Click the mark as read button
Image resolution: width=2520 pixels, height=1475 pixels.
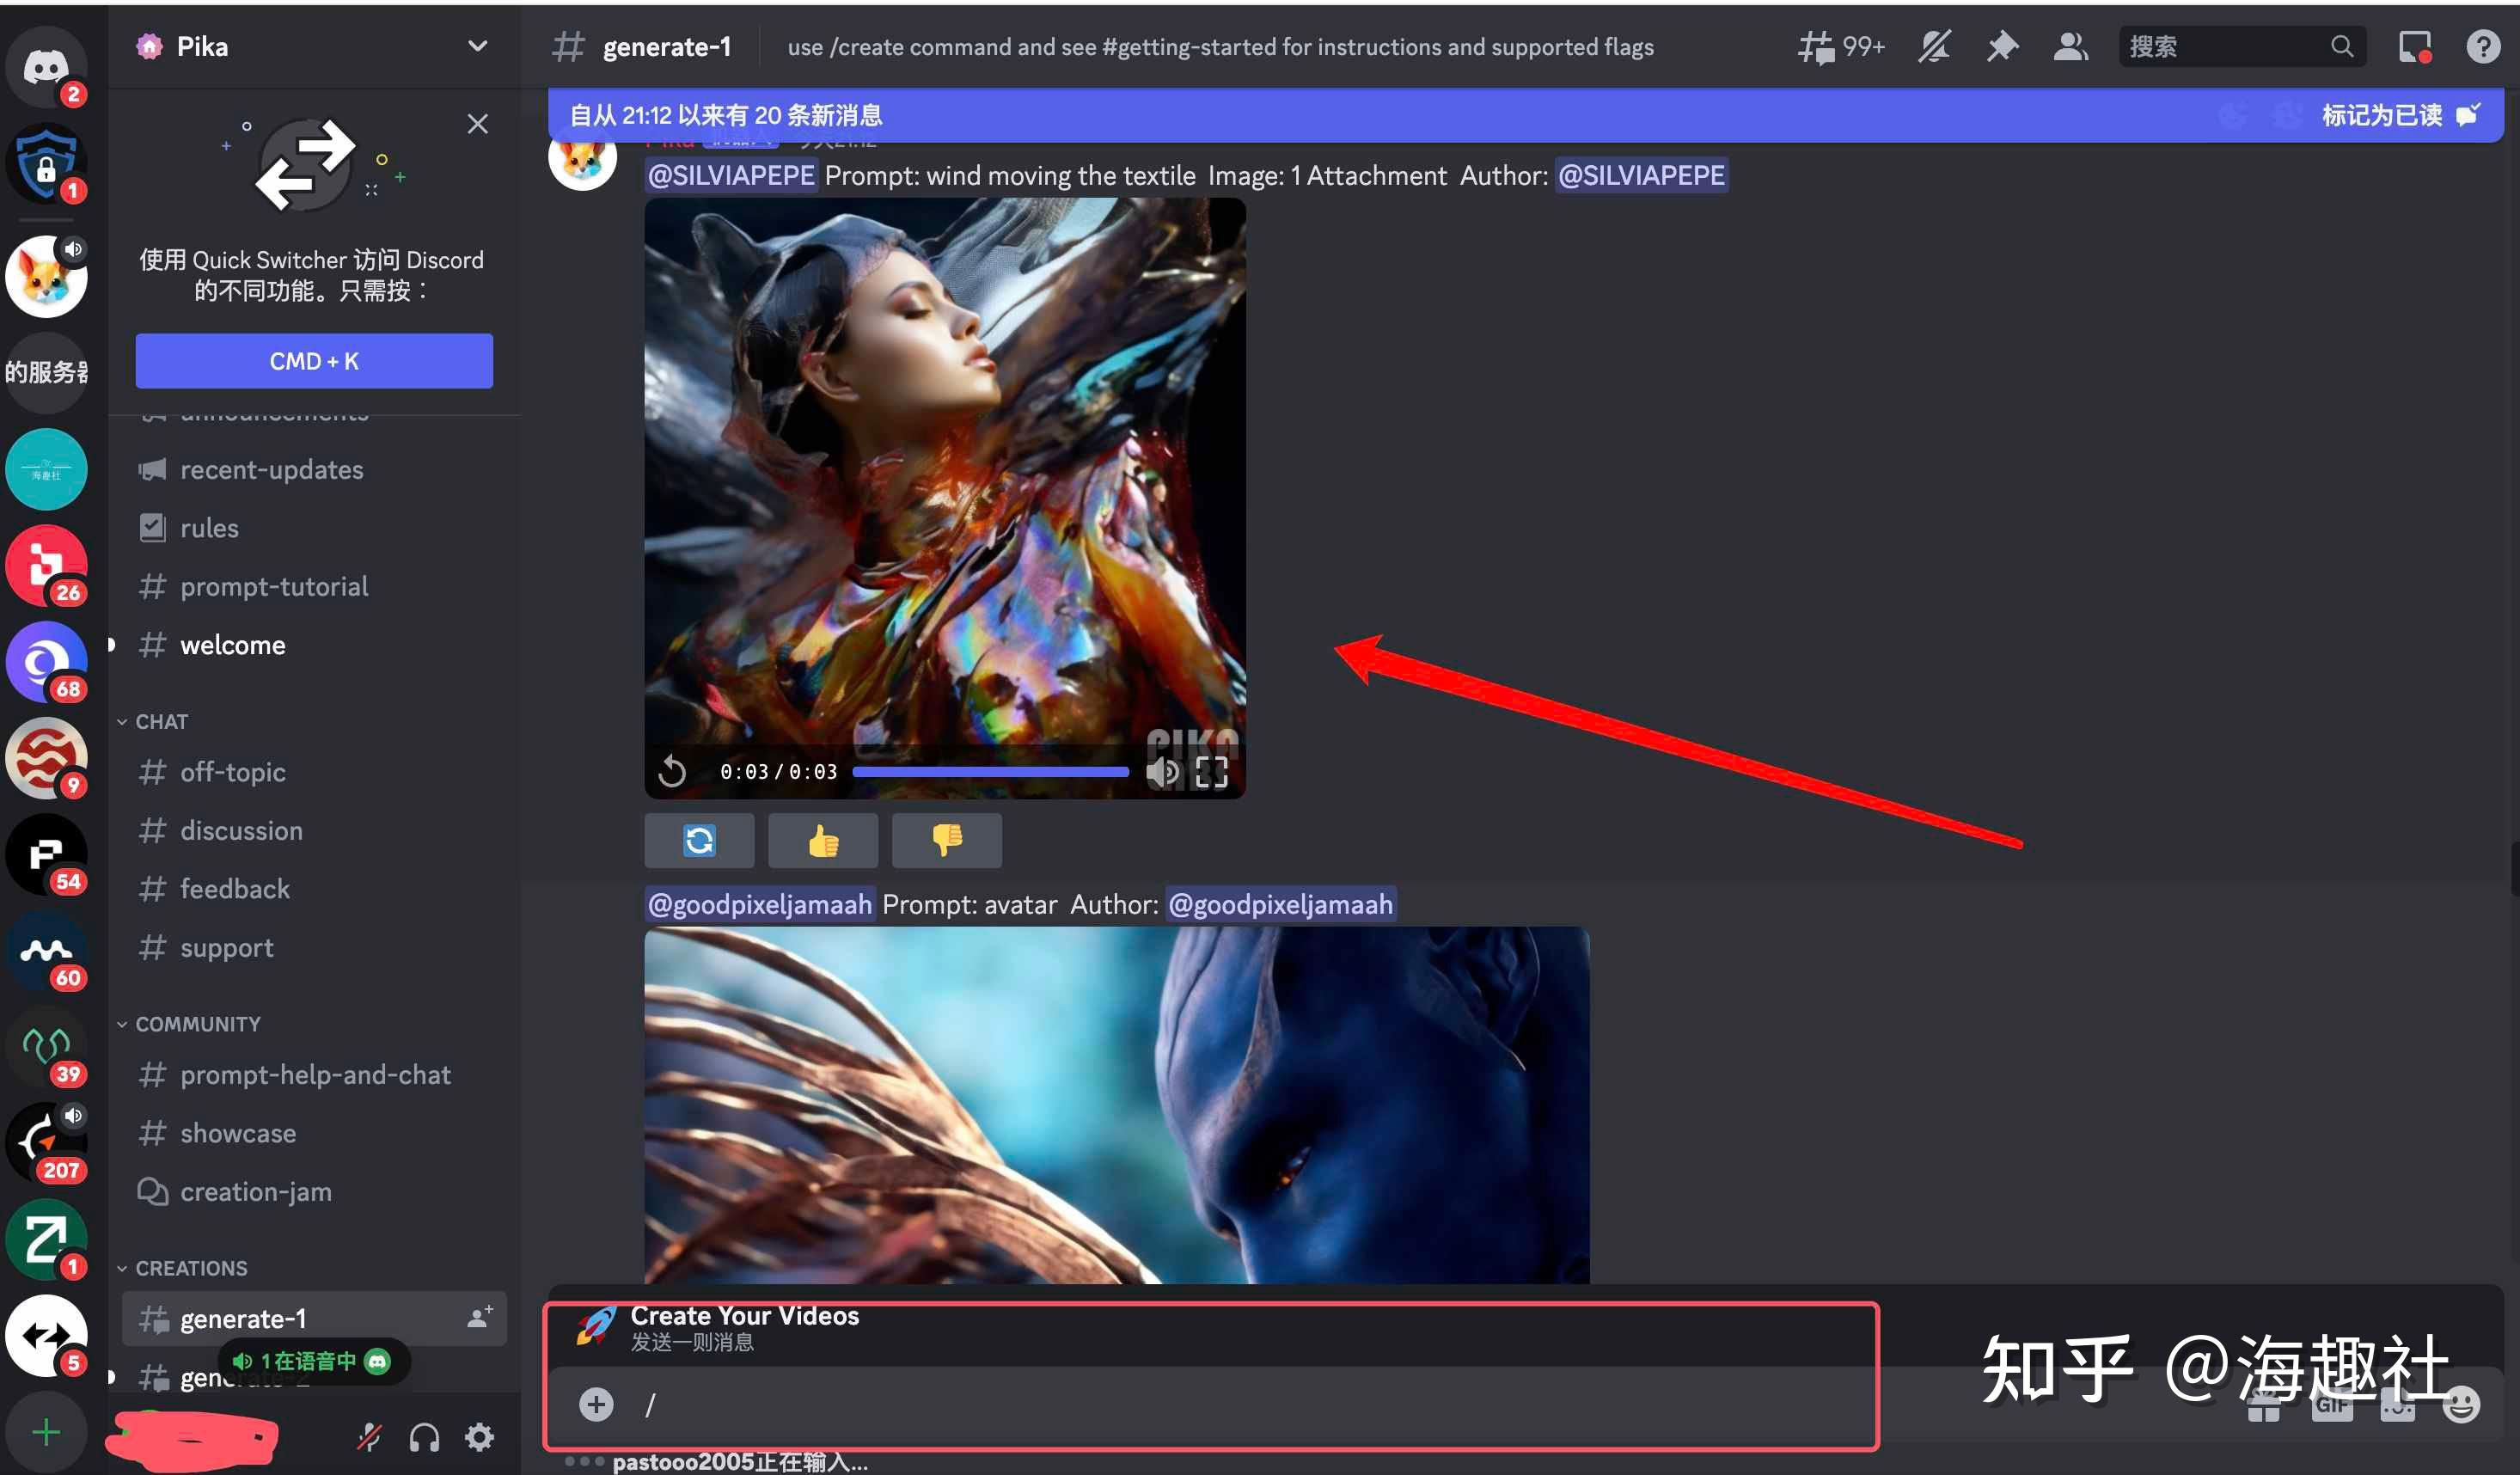click(2398, 115)
